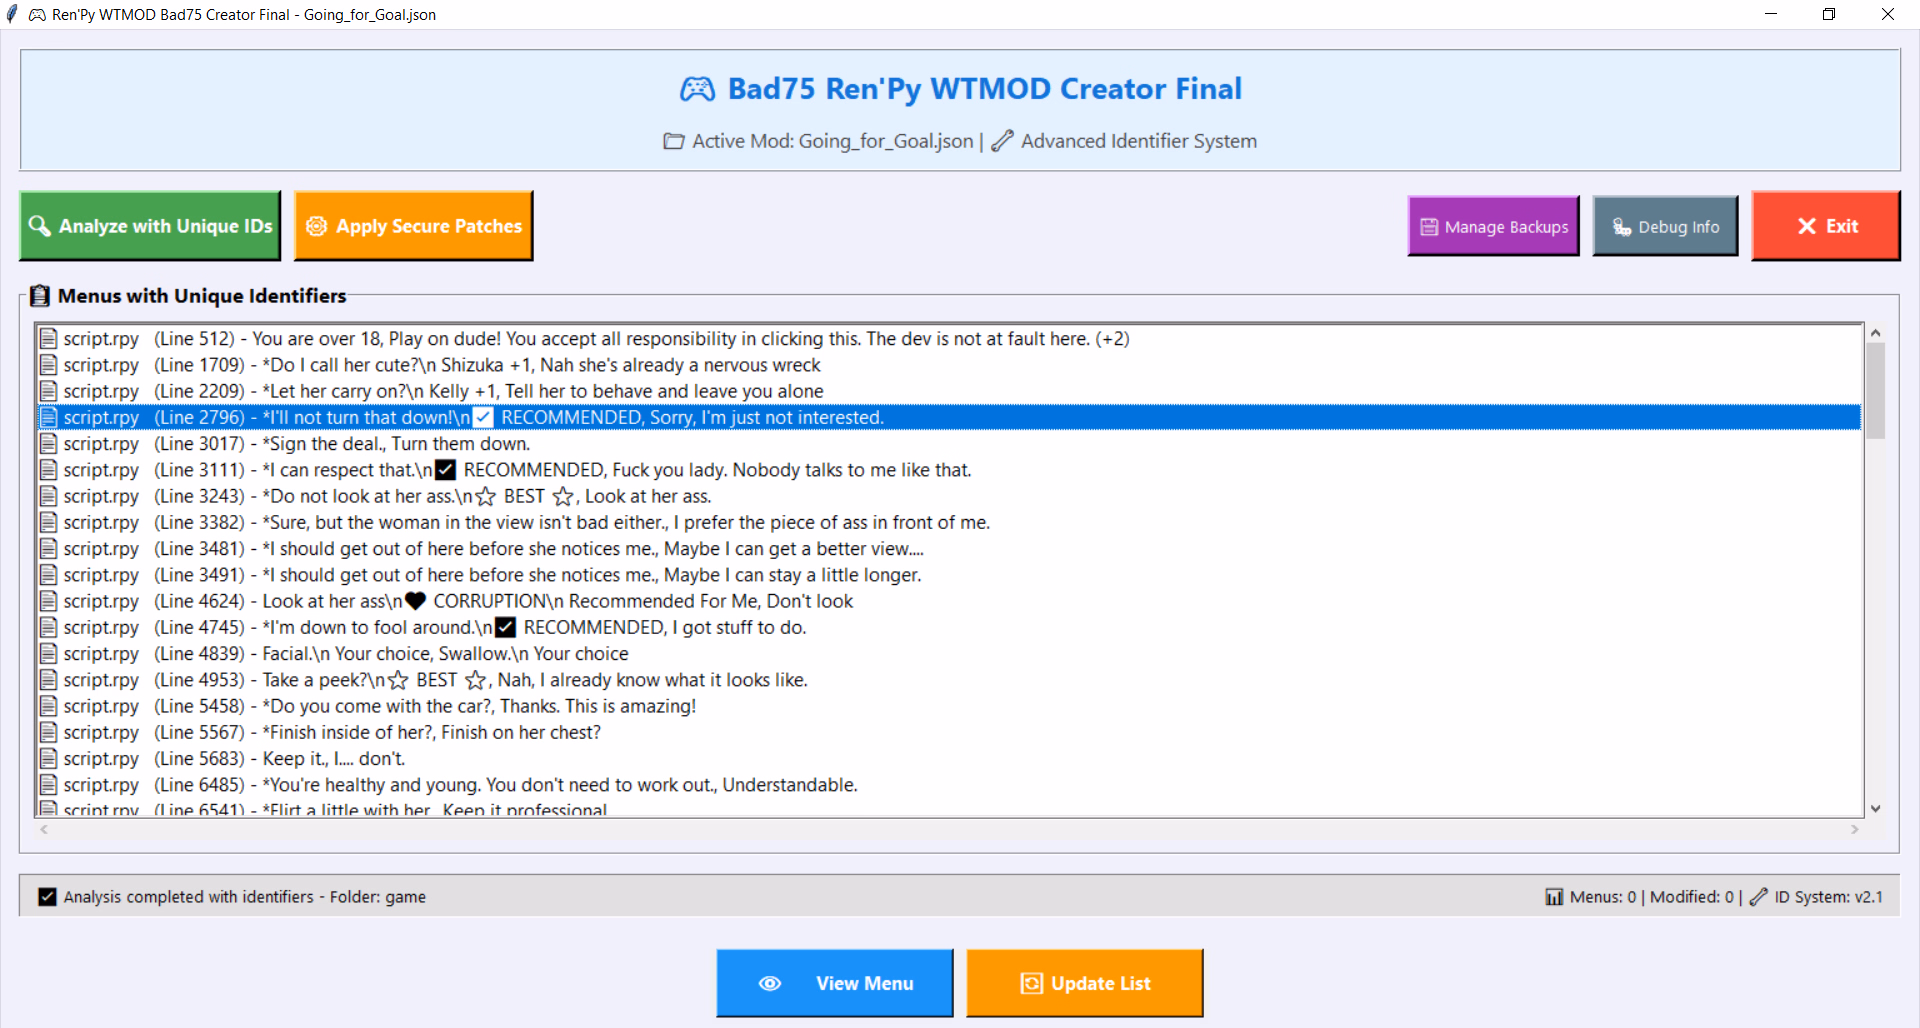Click the file icon on the Line 3481 row

point(48,549)
